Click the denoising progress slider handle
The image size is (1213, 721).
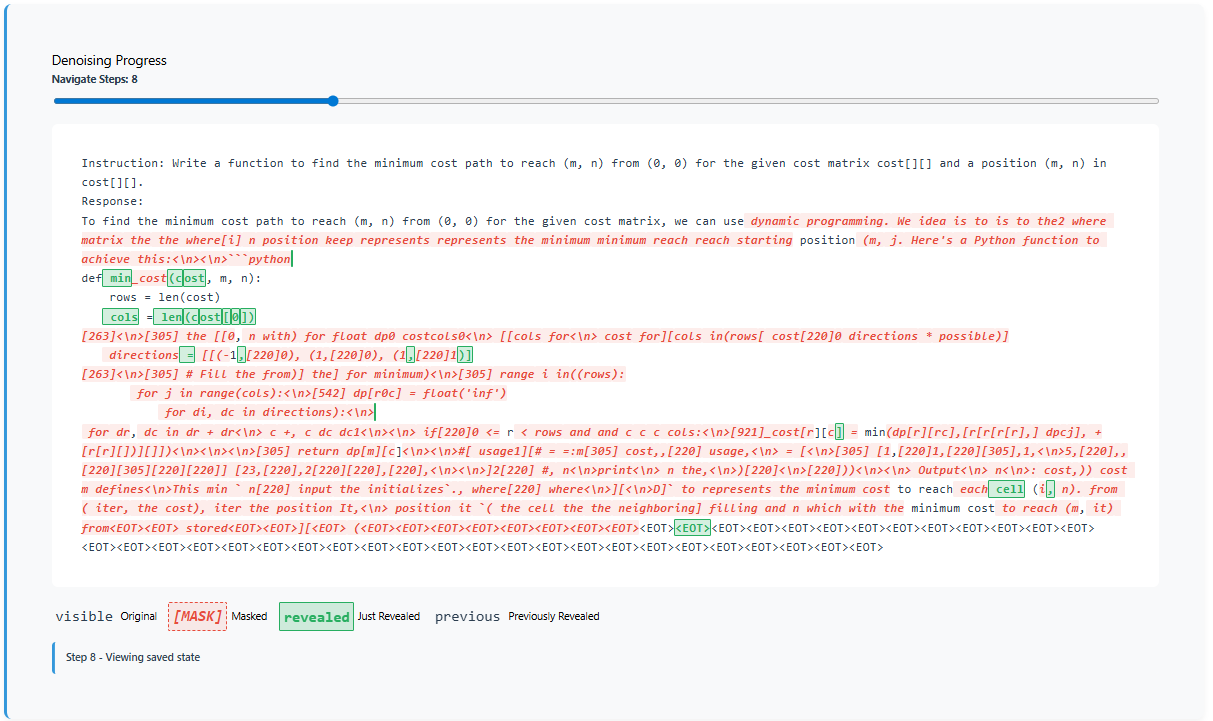(x=333, y=101)
